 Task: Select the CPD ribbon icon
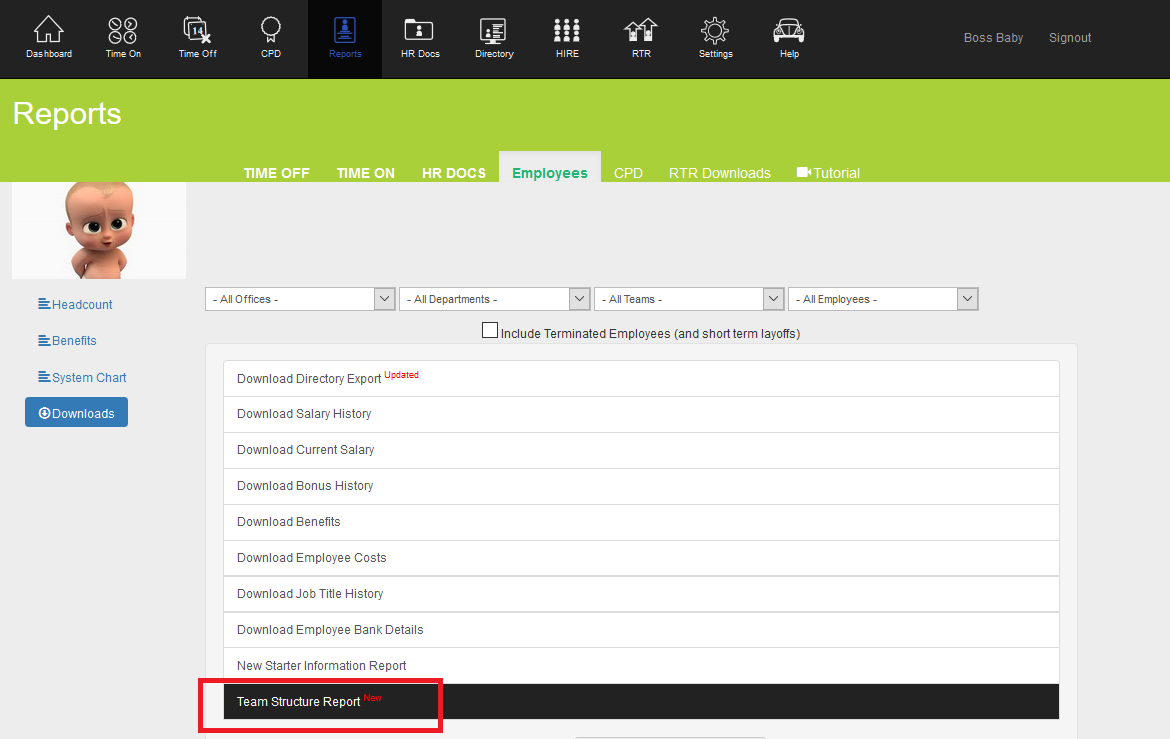[x=271, y=31]
